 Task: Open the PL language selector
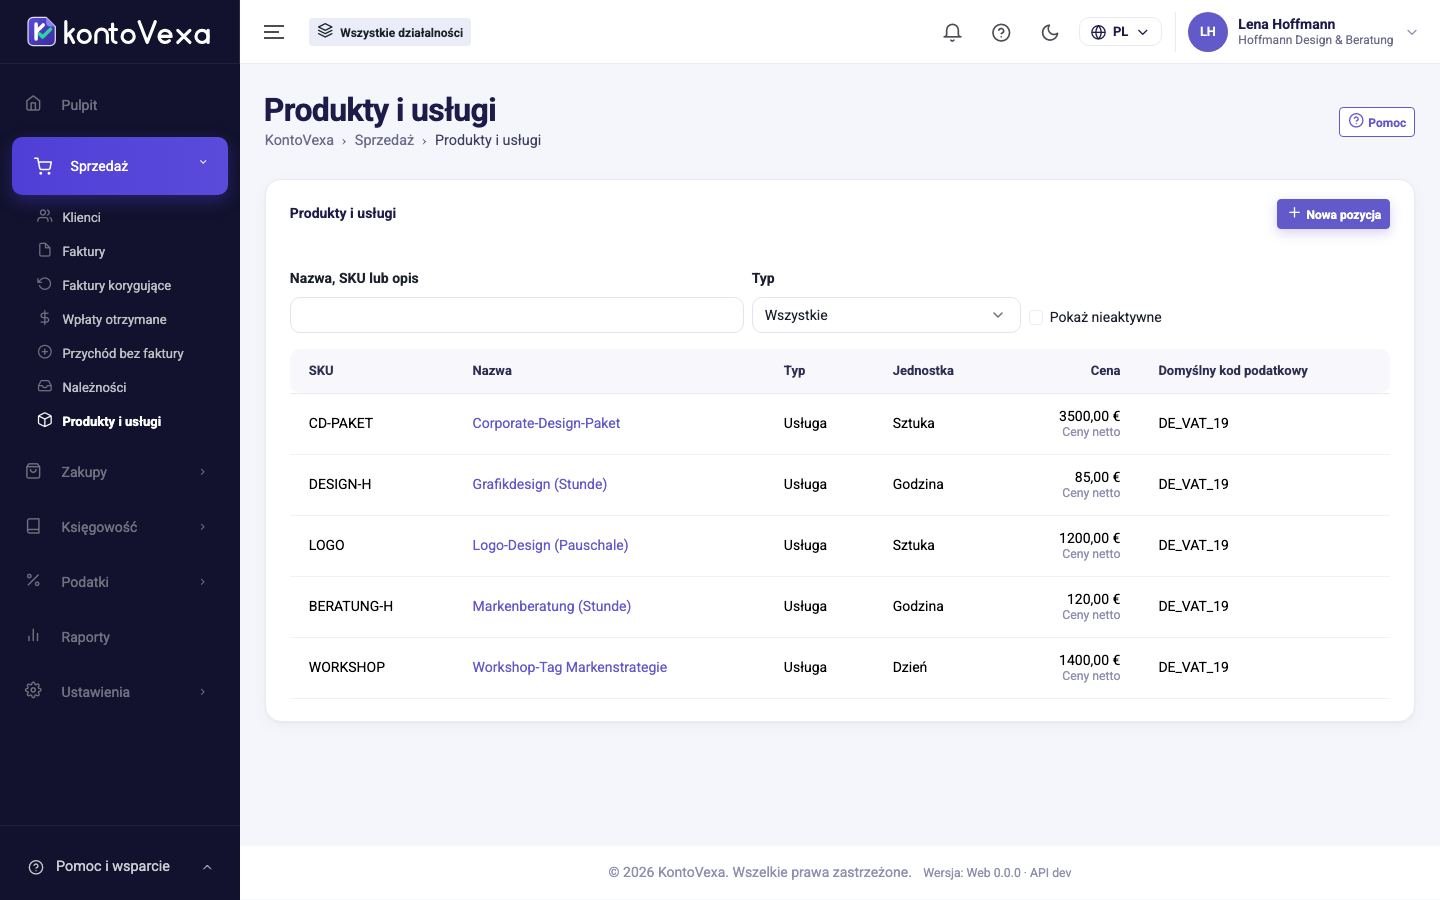1120,32
